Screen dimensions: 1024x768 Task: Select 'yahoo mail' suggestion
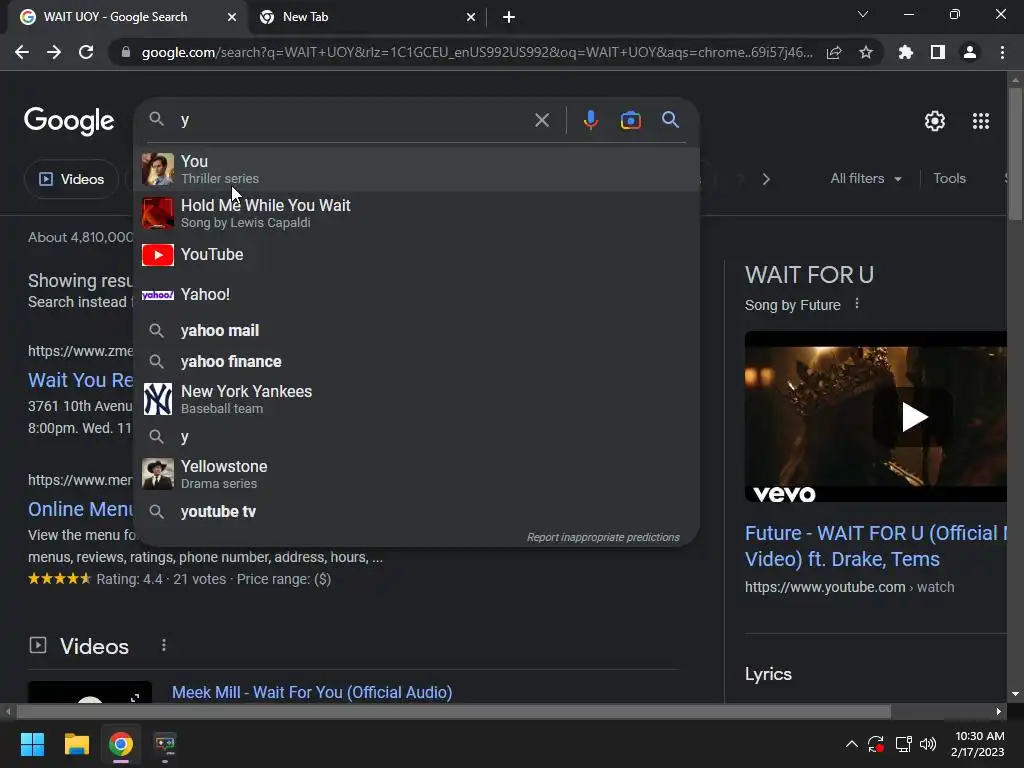[417, 330]
